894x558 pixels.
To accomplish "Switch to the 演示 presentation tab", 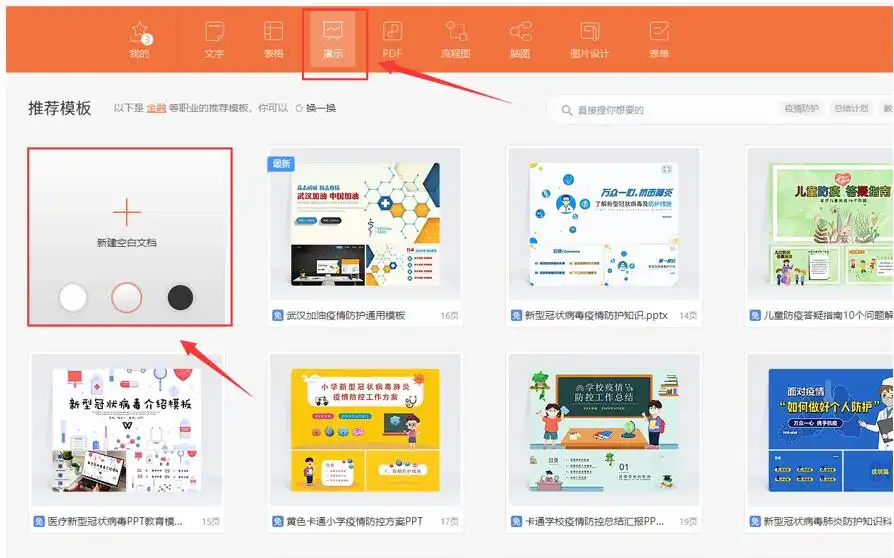I will [x=334, y=38].
